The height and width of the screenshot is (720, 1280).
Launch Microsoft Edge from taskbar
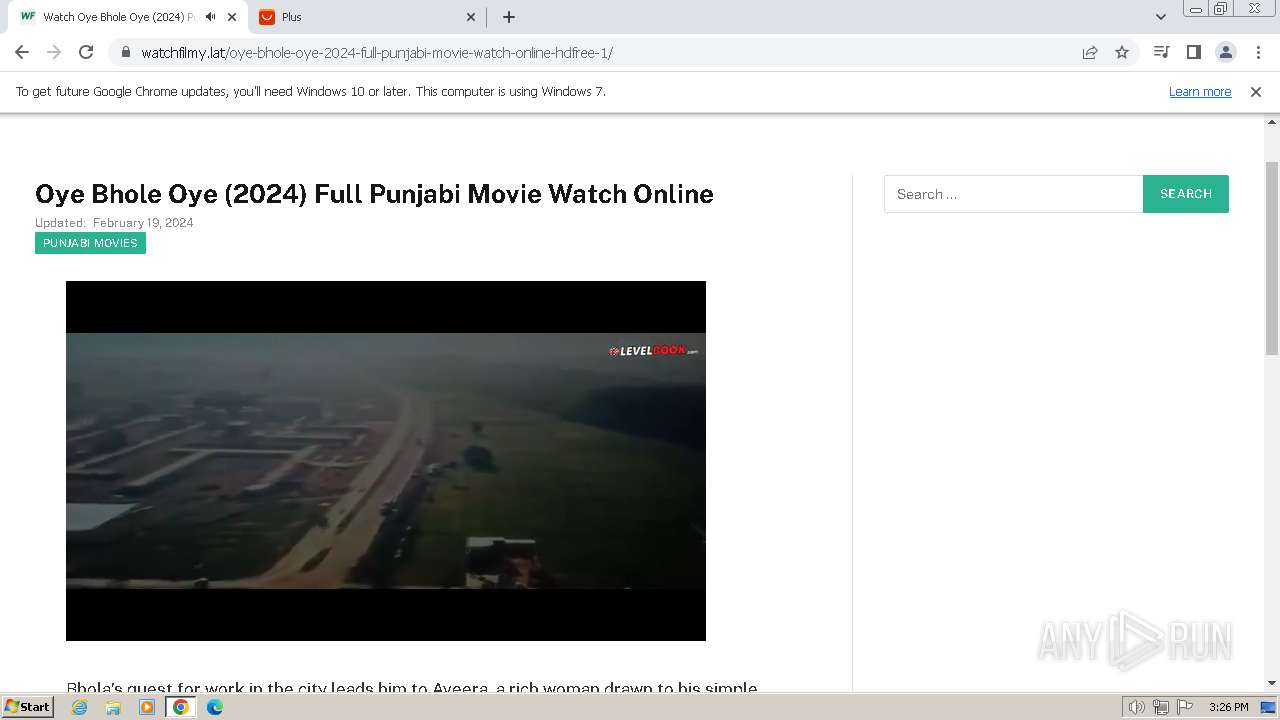215,707
